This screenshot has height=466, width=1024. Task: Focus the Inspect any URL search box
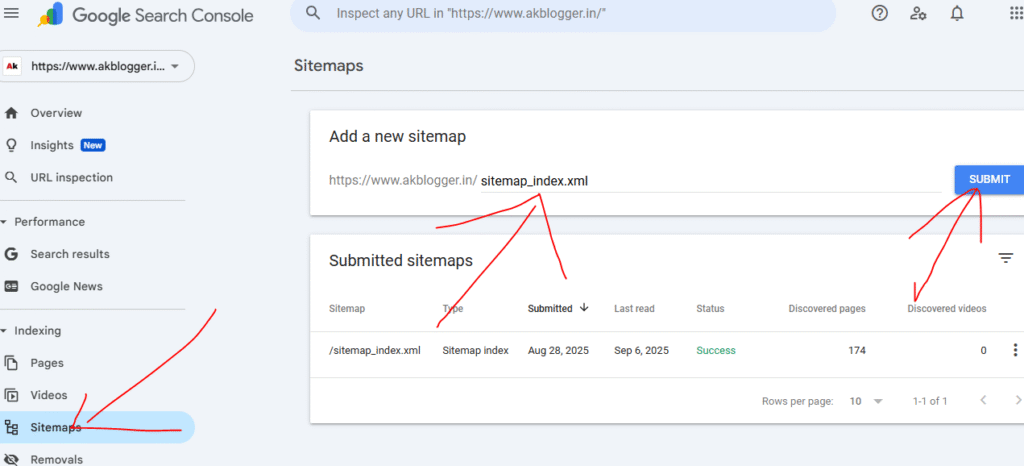[562, 13]
